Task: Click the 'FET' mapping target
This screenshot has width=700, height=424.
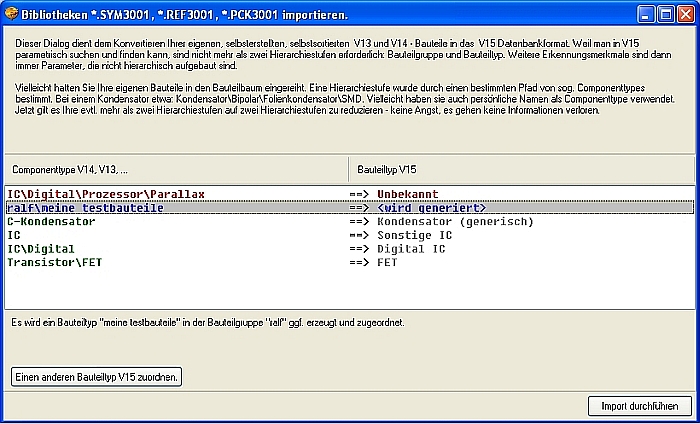Action: [387, 263]
